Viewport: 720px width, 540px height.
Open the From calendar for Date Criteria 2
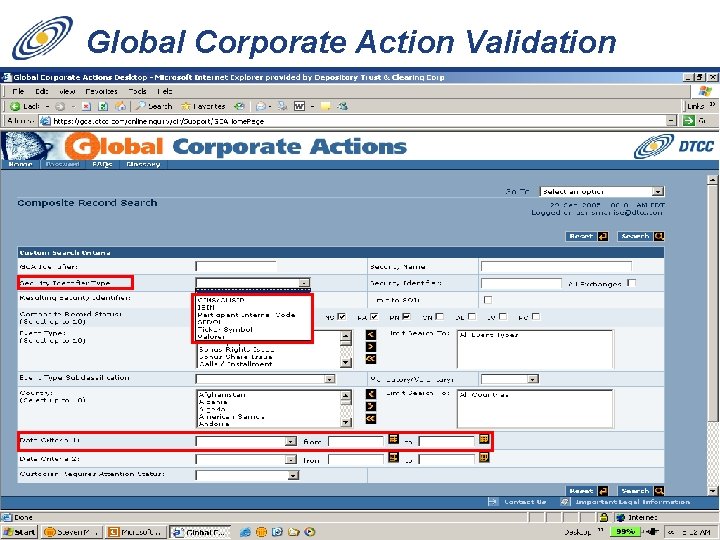393,457
